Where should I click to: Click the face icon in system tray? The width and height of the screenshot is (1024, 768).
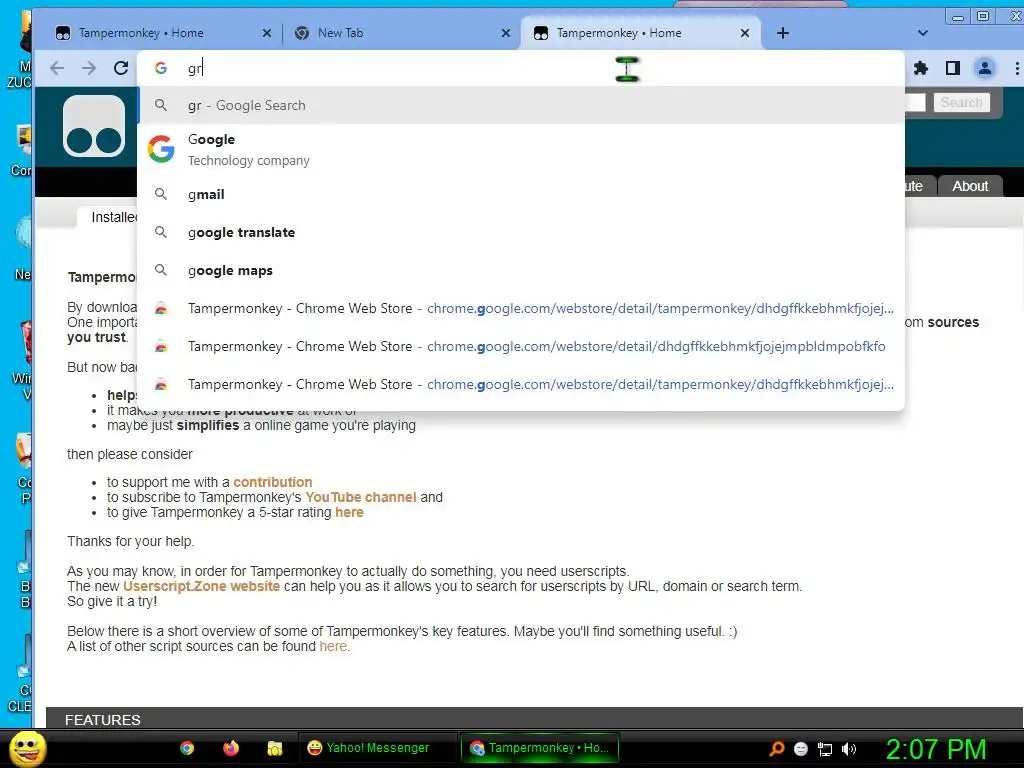(x=801, y=749)
